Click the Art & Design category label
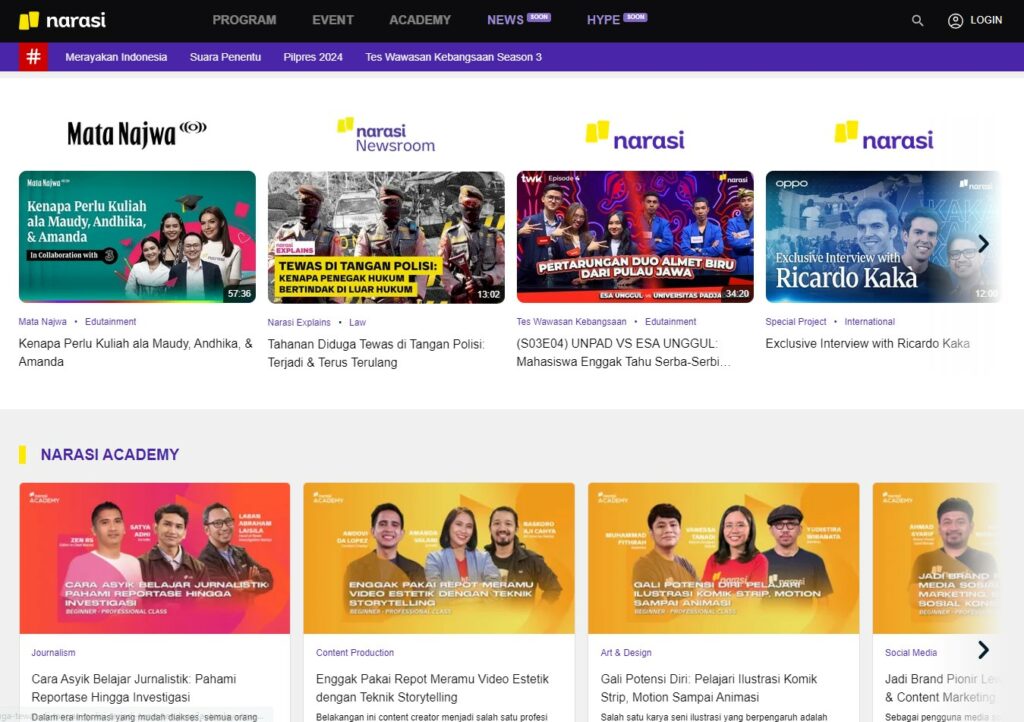 (626, 653)
